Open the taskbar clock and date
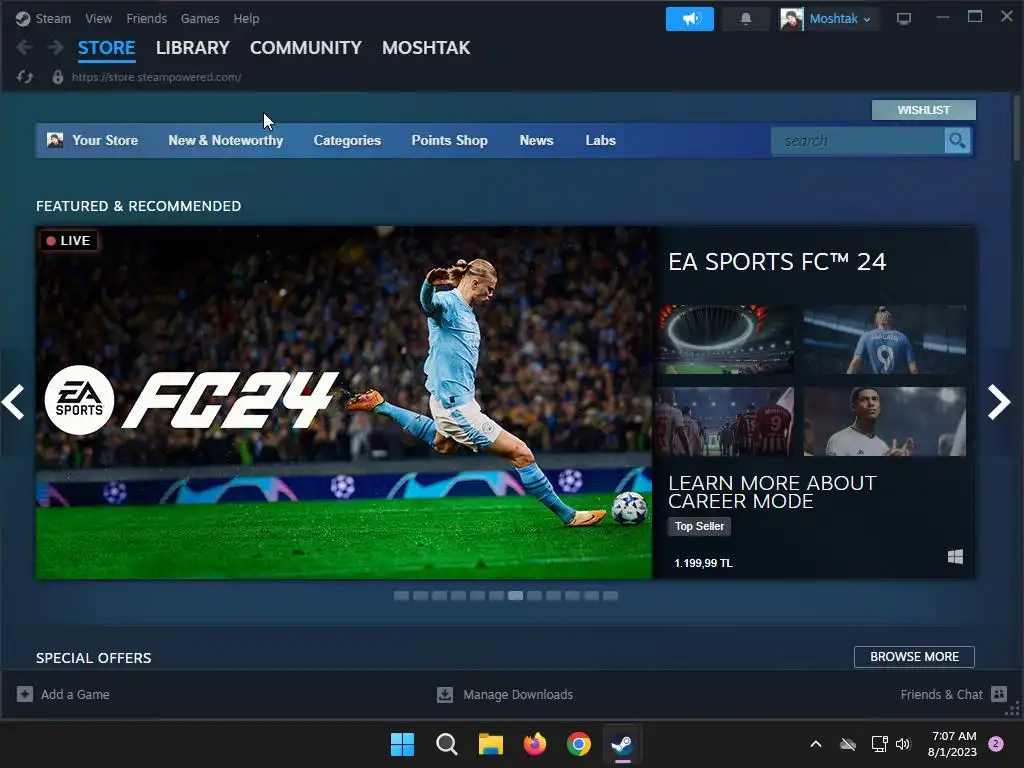The height and width of the screenshot is (768, 1024). pos(953,744)
